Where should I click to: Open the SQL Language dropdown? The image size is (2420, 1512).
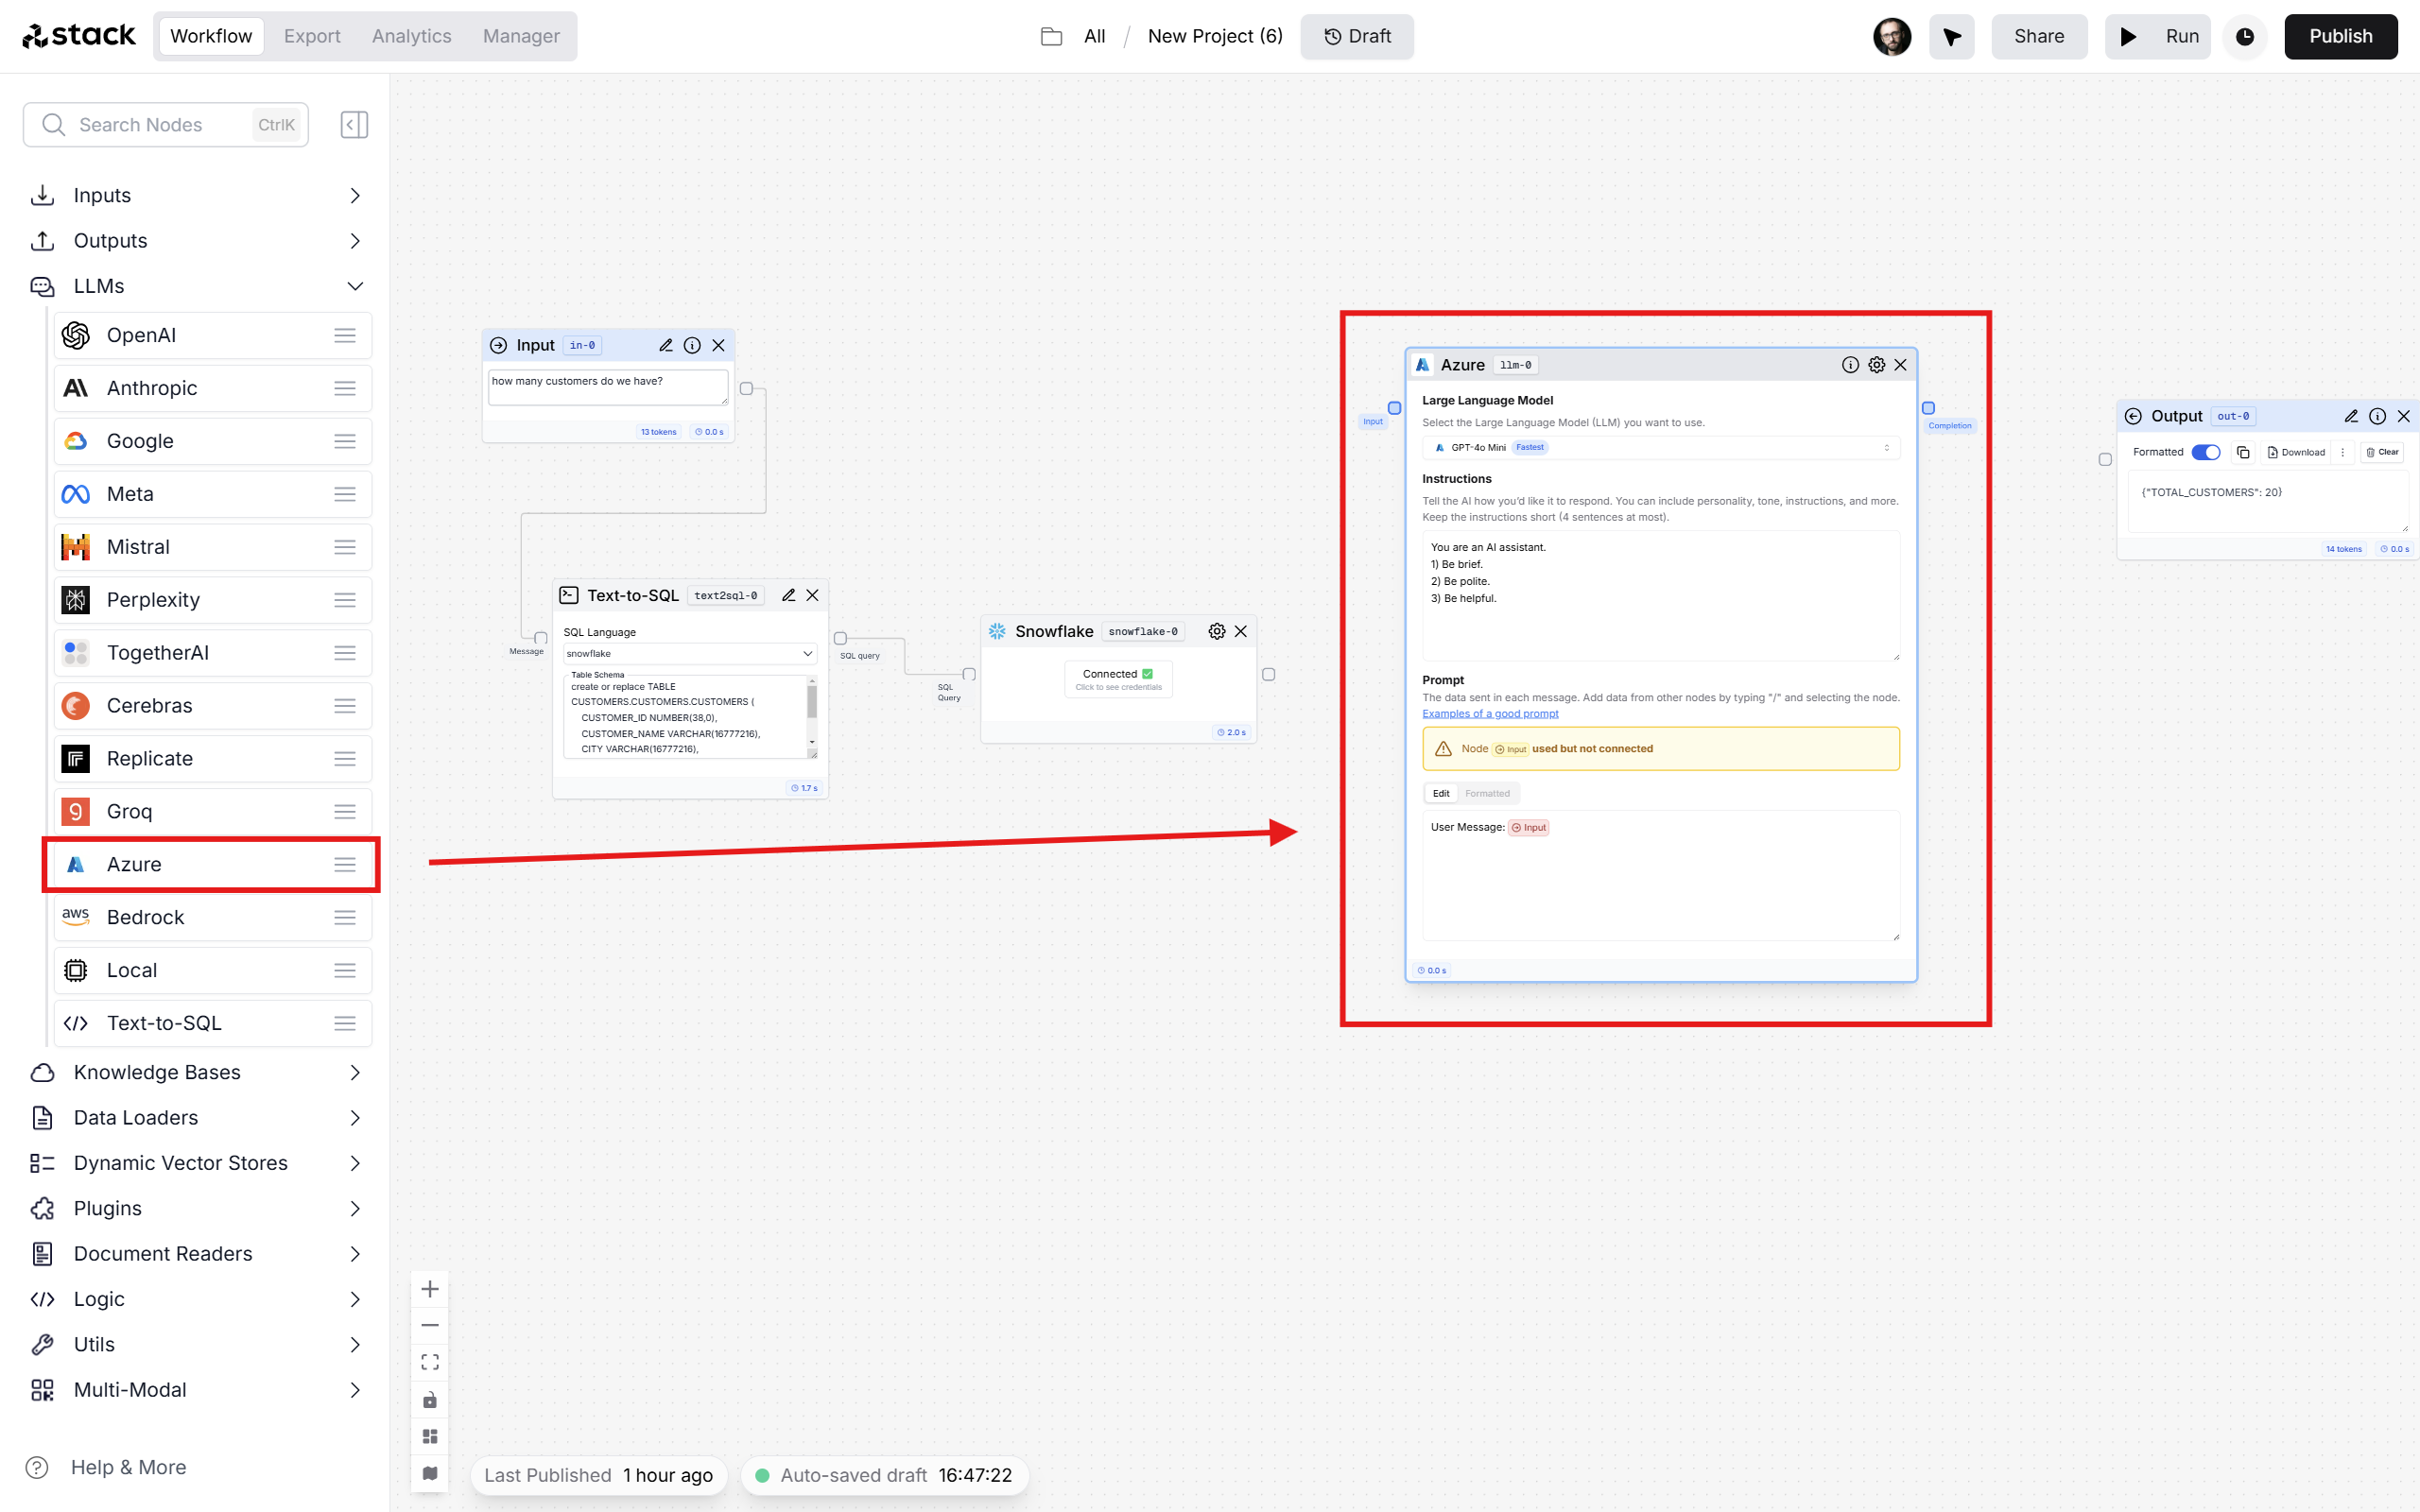(690, 653)
